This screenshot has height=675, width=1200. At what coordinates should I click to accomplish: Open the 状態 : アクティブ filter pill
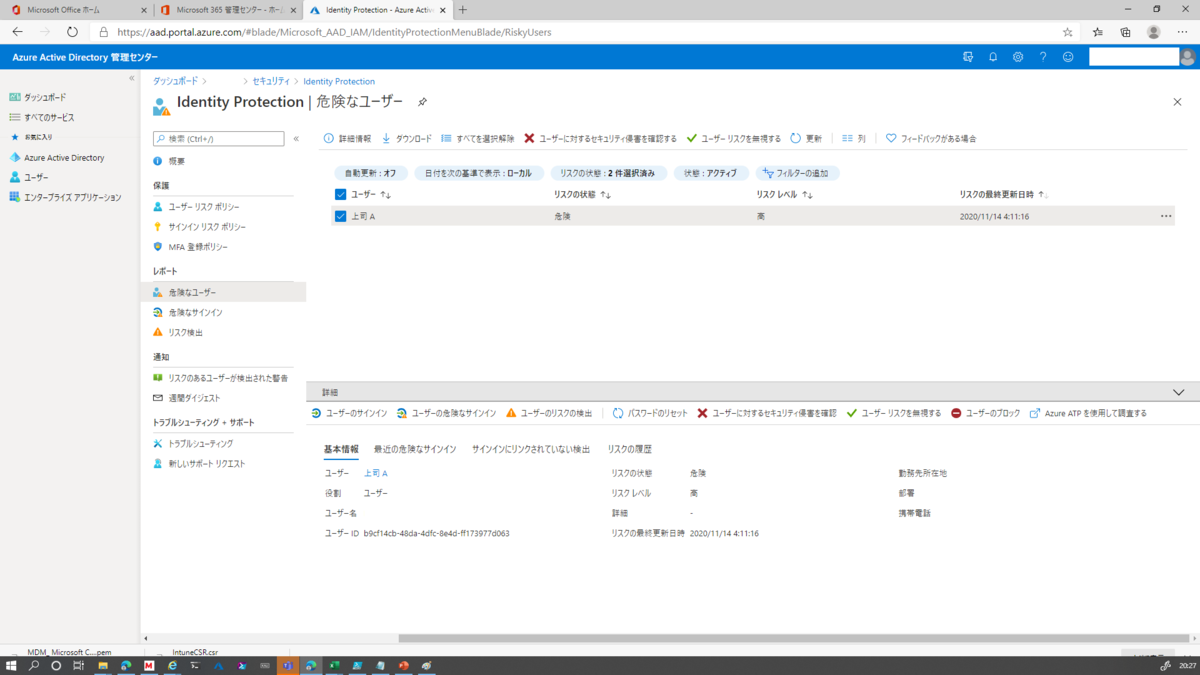[710, 173]
